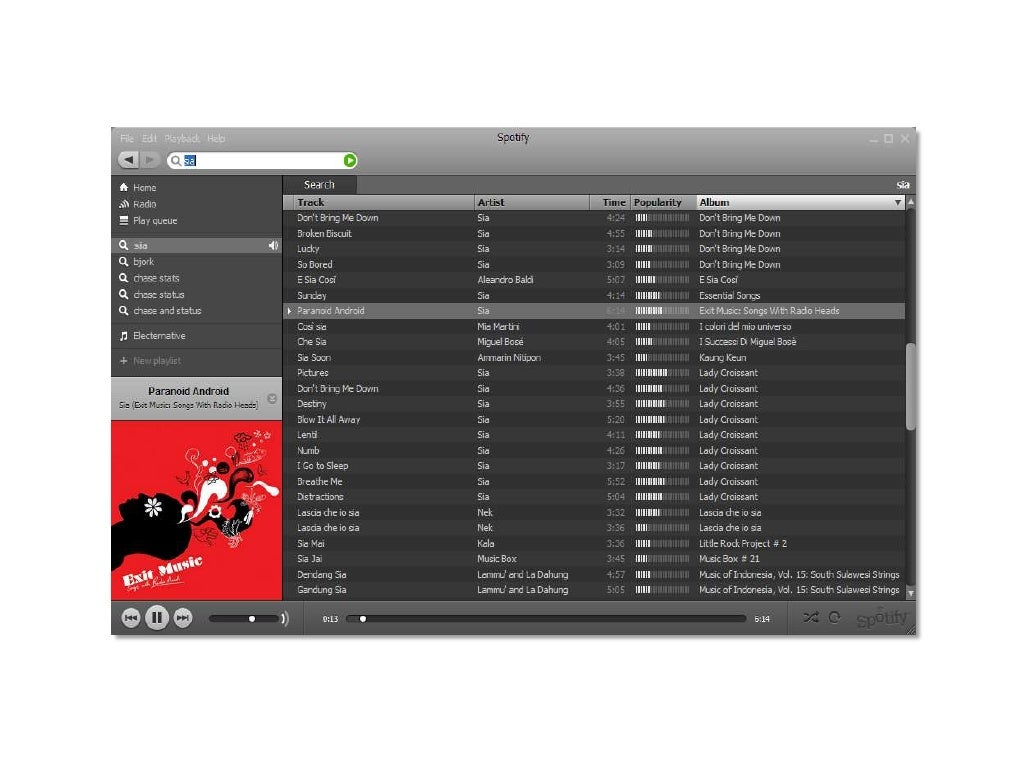This screenshot has height=768, width=1024.
Task: Select the Broken Biscuit track
Action: click(324, 233)
